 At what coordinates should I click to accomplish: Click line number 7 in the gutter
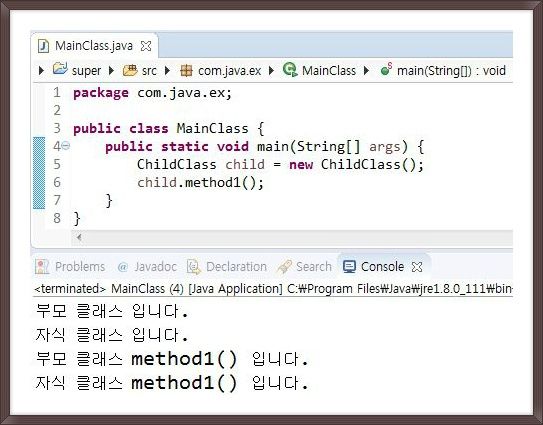click(57, 200)
